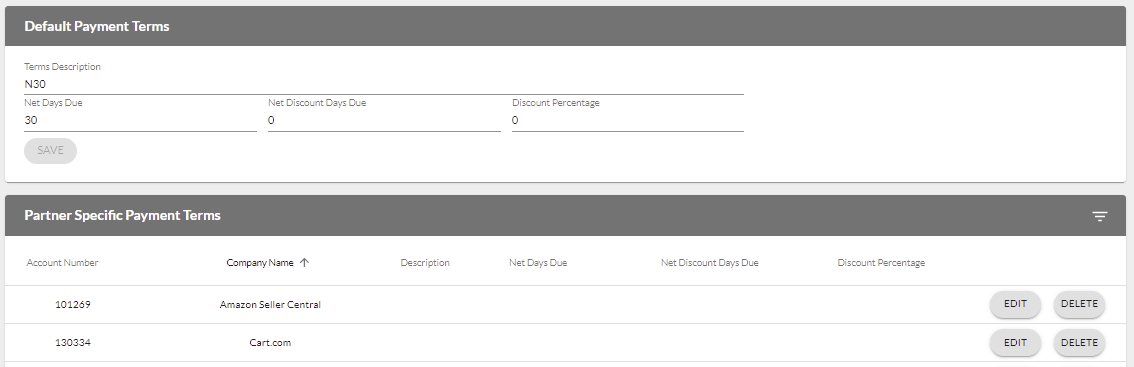This screenshot has height=367, width=1134.
Task: Focus the Net Days Due input showing 30
Action: coord(140,121)
